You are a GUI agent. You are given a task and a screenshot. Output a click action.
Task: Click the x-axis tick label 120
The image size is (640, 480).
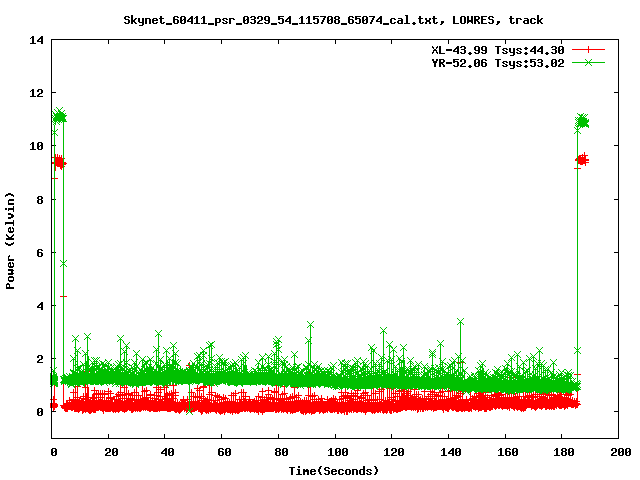(394, 452)
